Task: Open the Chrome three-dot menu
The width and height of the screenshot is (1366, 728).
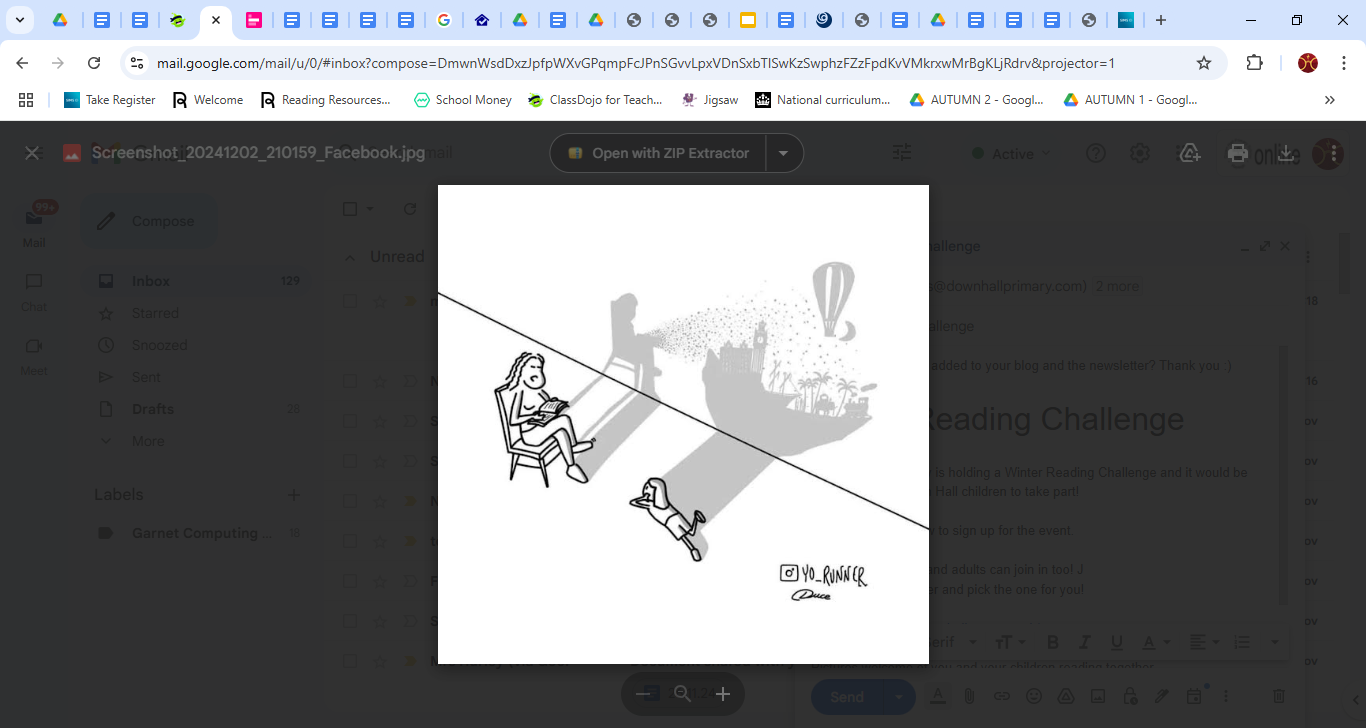Action: (x=1344, y=63)
